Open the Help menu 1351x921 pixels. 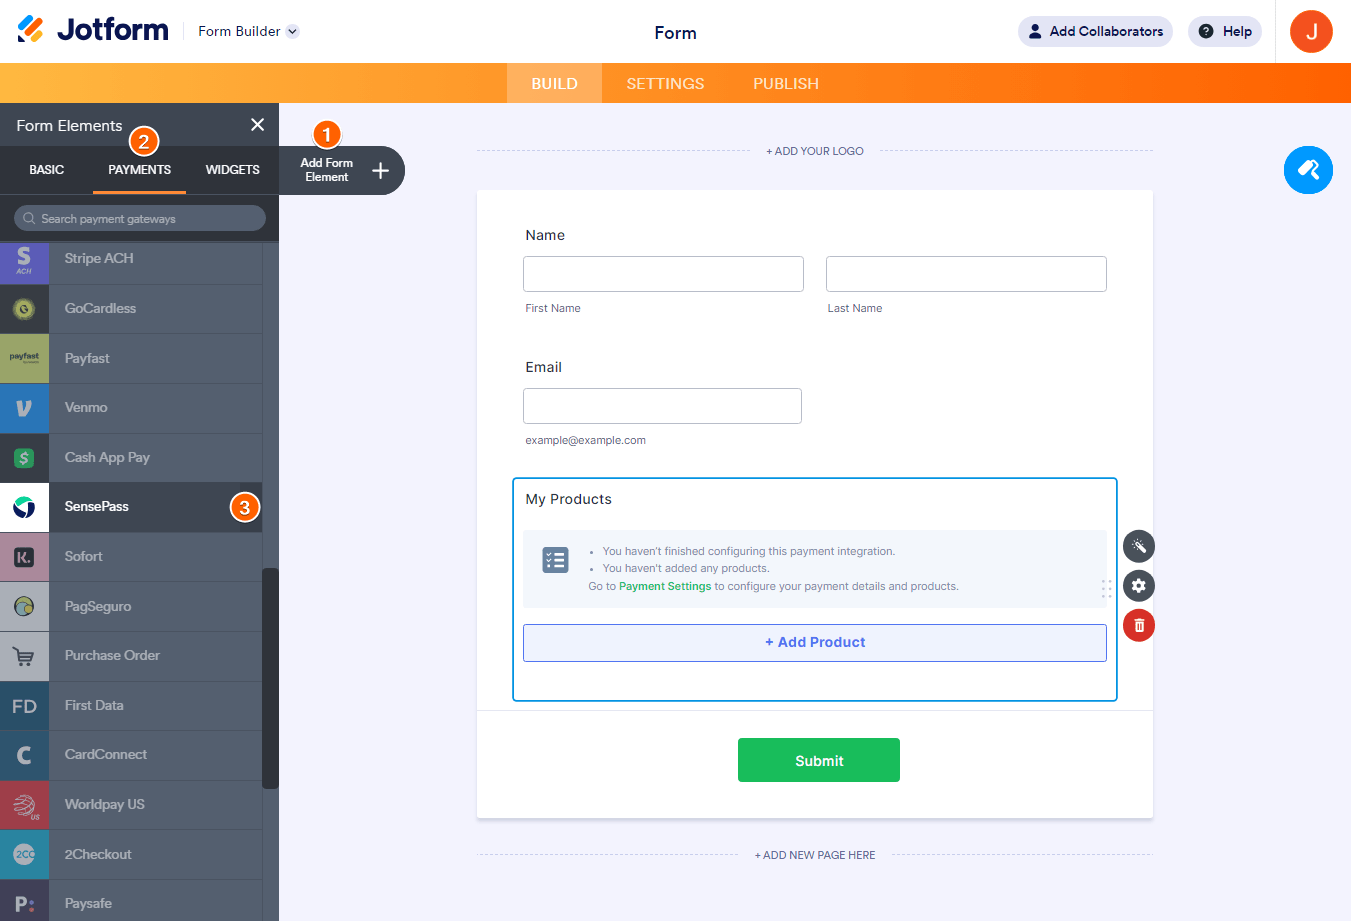[x=1225, y=31]
